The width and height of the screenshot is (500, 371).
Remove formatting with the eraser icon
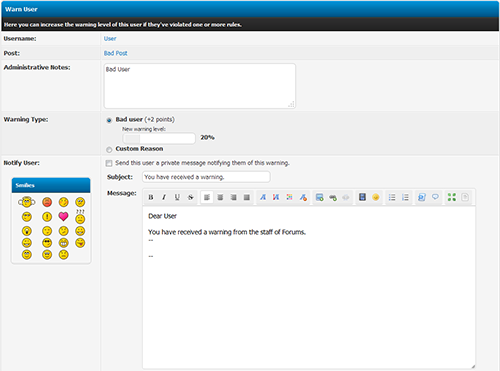[303, 197]
